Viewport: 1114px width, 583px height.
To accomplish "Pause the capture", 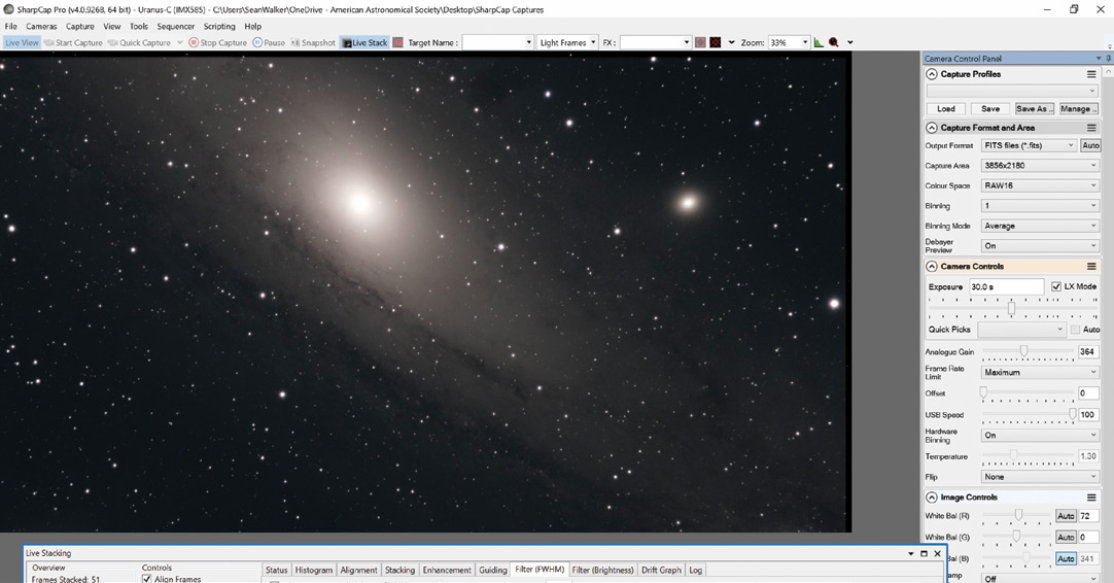I will (x=269, y=43).
